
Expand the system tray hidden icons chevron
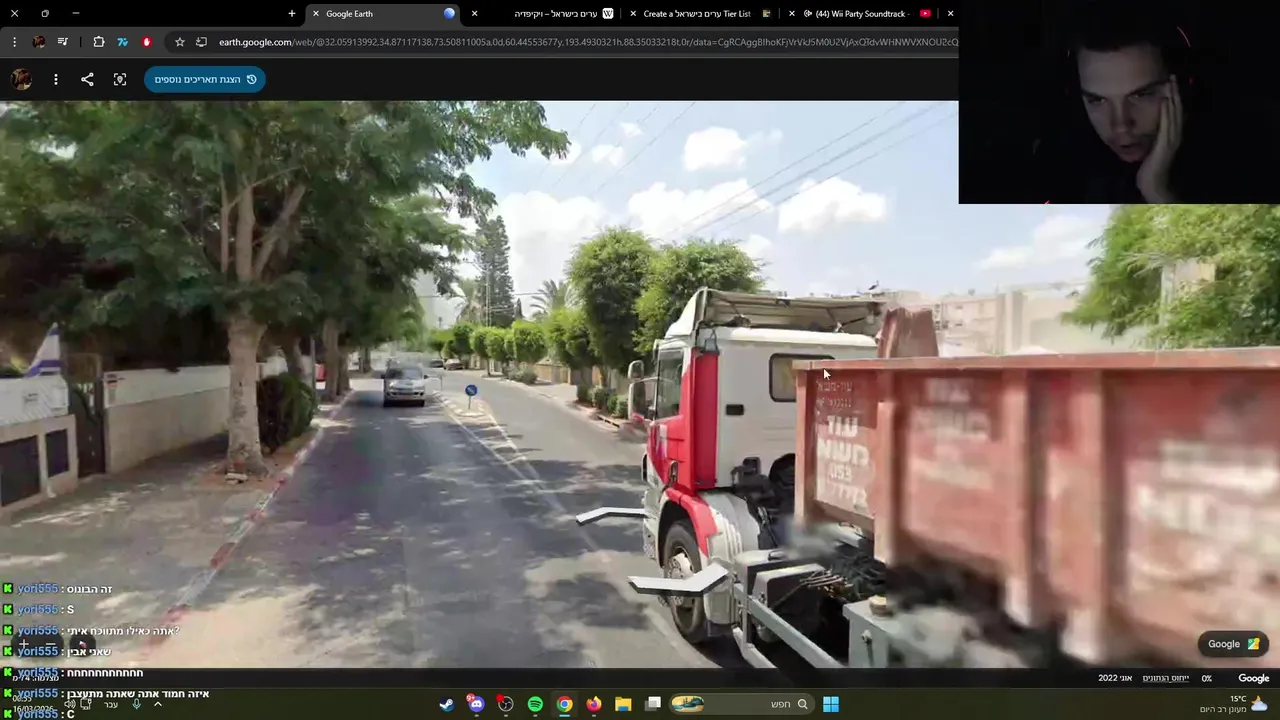pos(157,704)
